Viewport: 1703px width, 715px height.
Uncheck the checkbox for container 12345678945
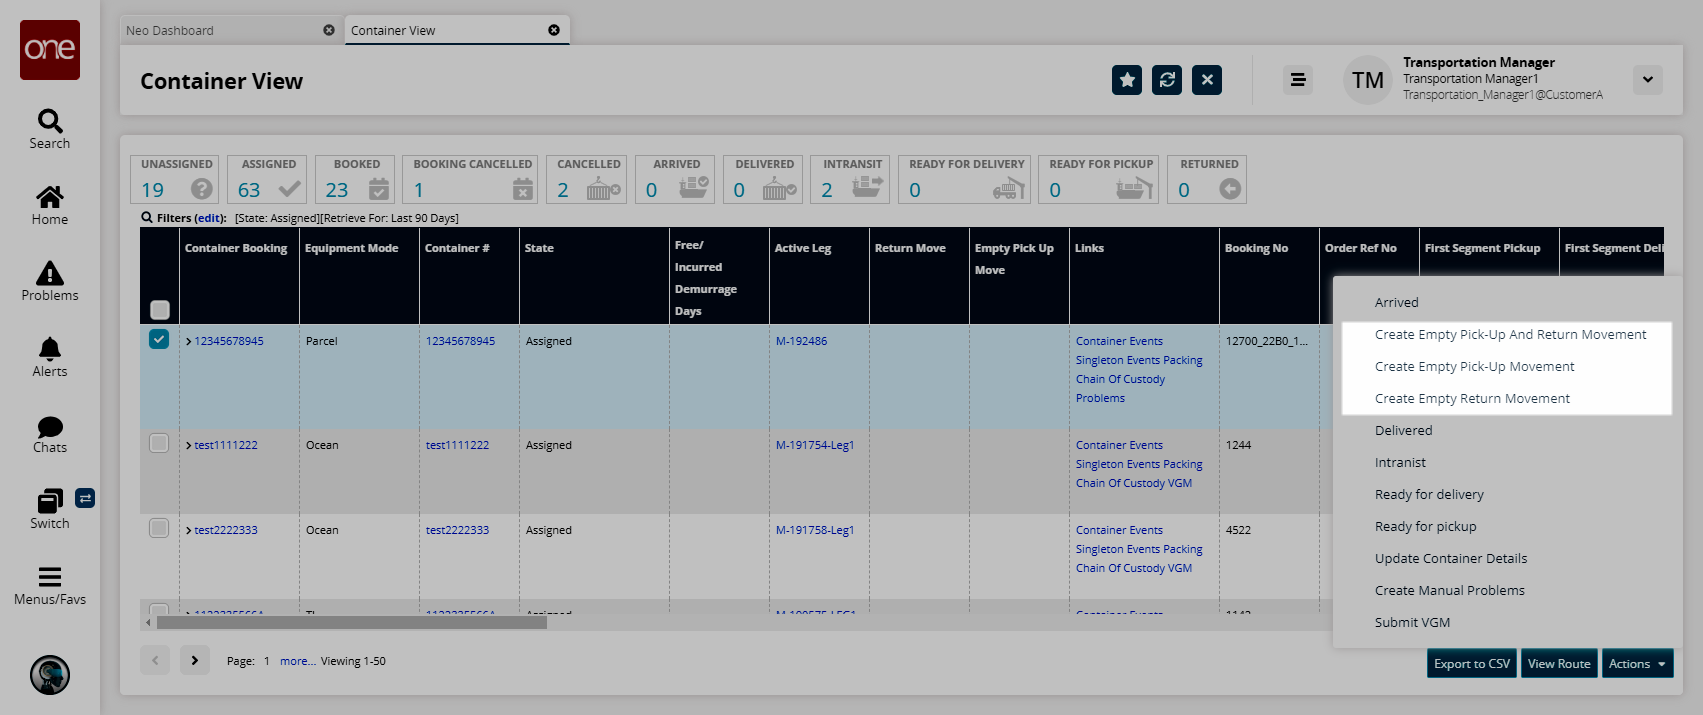point(159,340)
